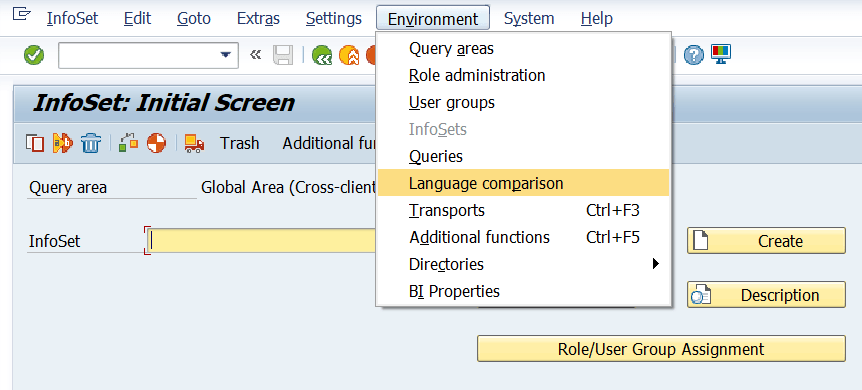Viewport: 862px width, 390px height.
Task: Click the Copy InfoSet icon
Action: [x=35, y=144]
